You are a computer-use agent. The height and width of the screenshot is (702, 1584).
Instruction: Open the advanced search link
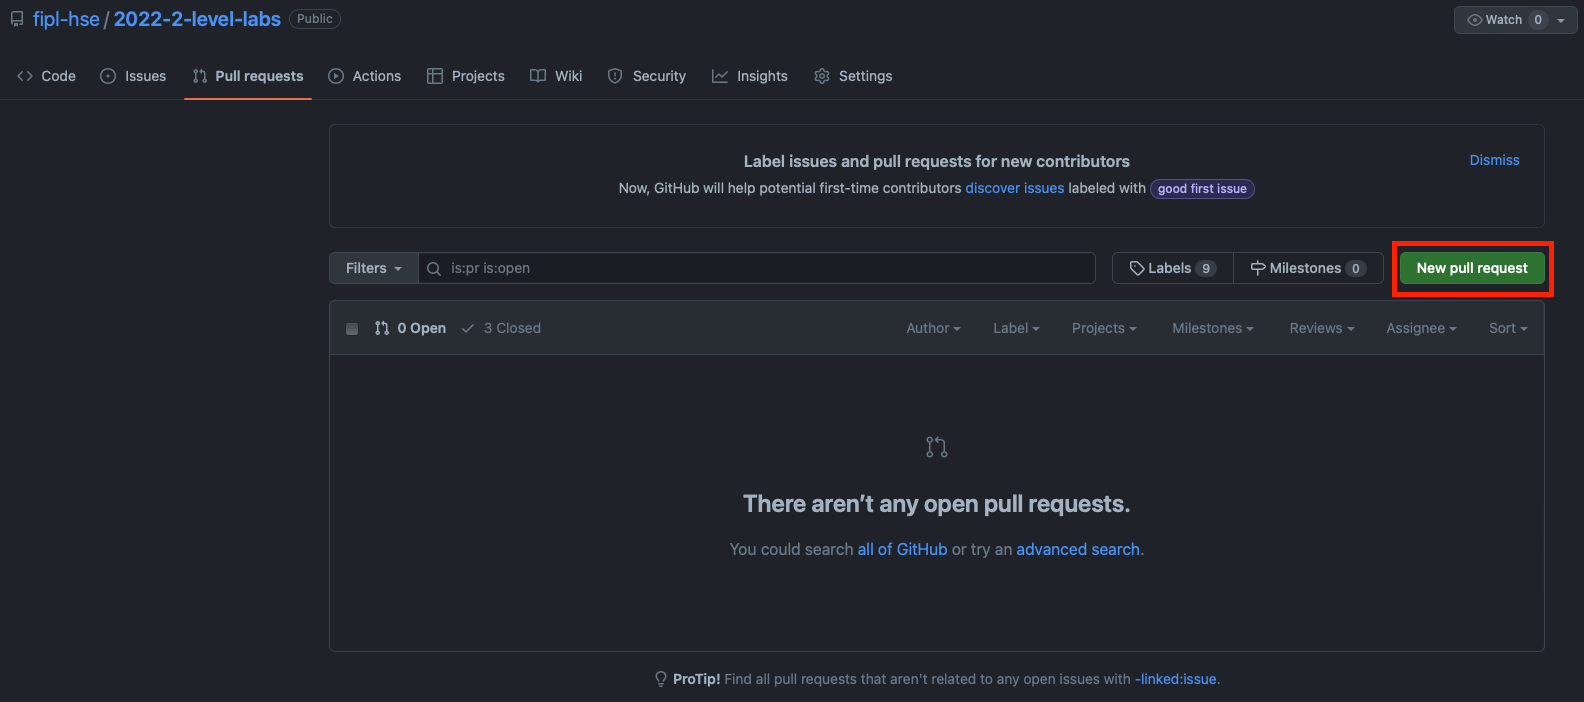1078,549
